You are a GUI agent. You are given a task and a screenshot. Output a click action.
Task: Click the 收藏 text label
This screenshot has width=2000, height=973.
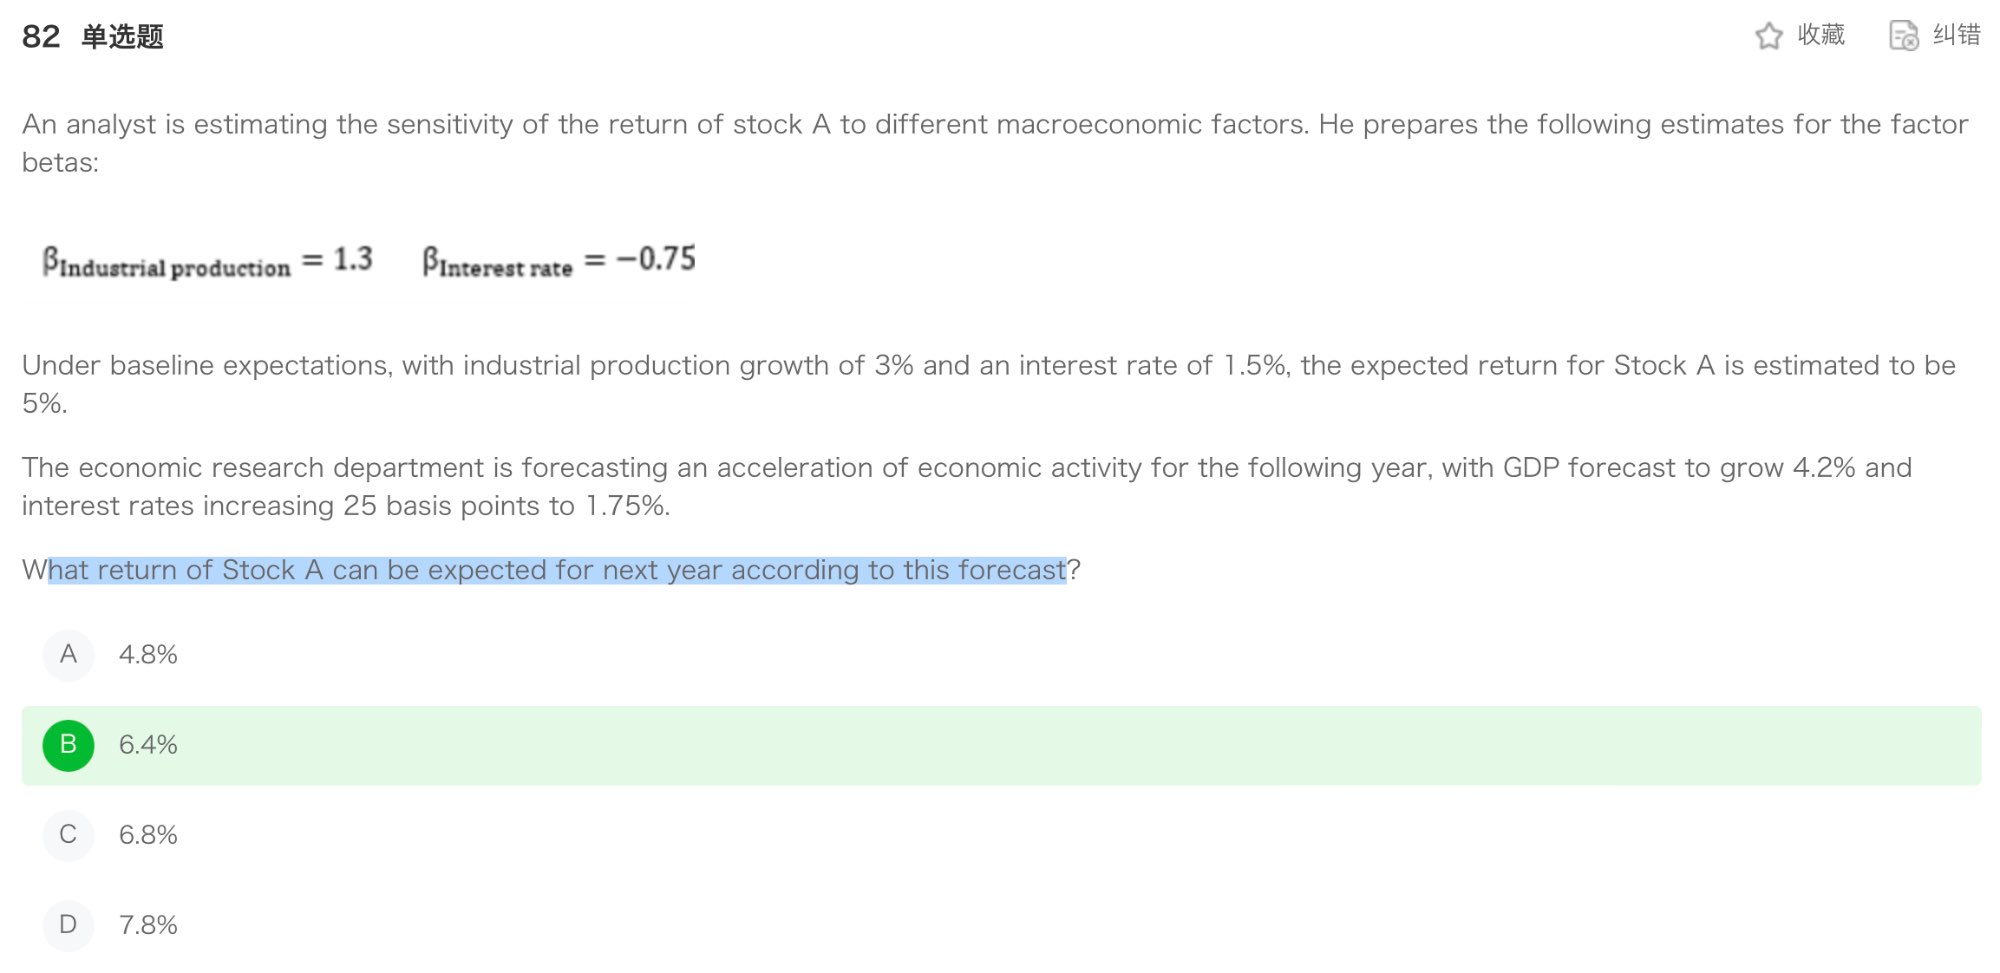coord(1821,35)
